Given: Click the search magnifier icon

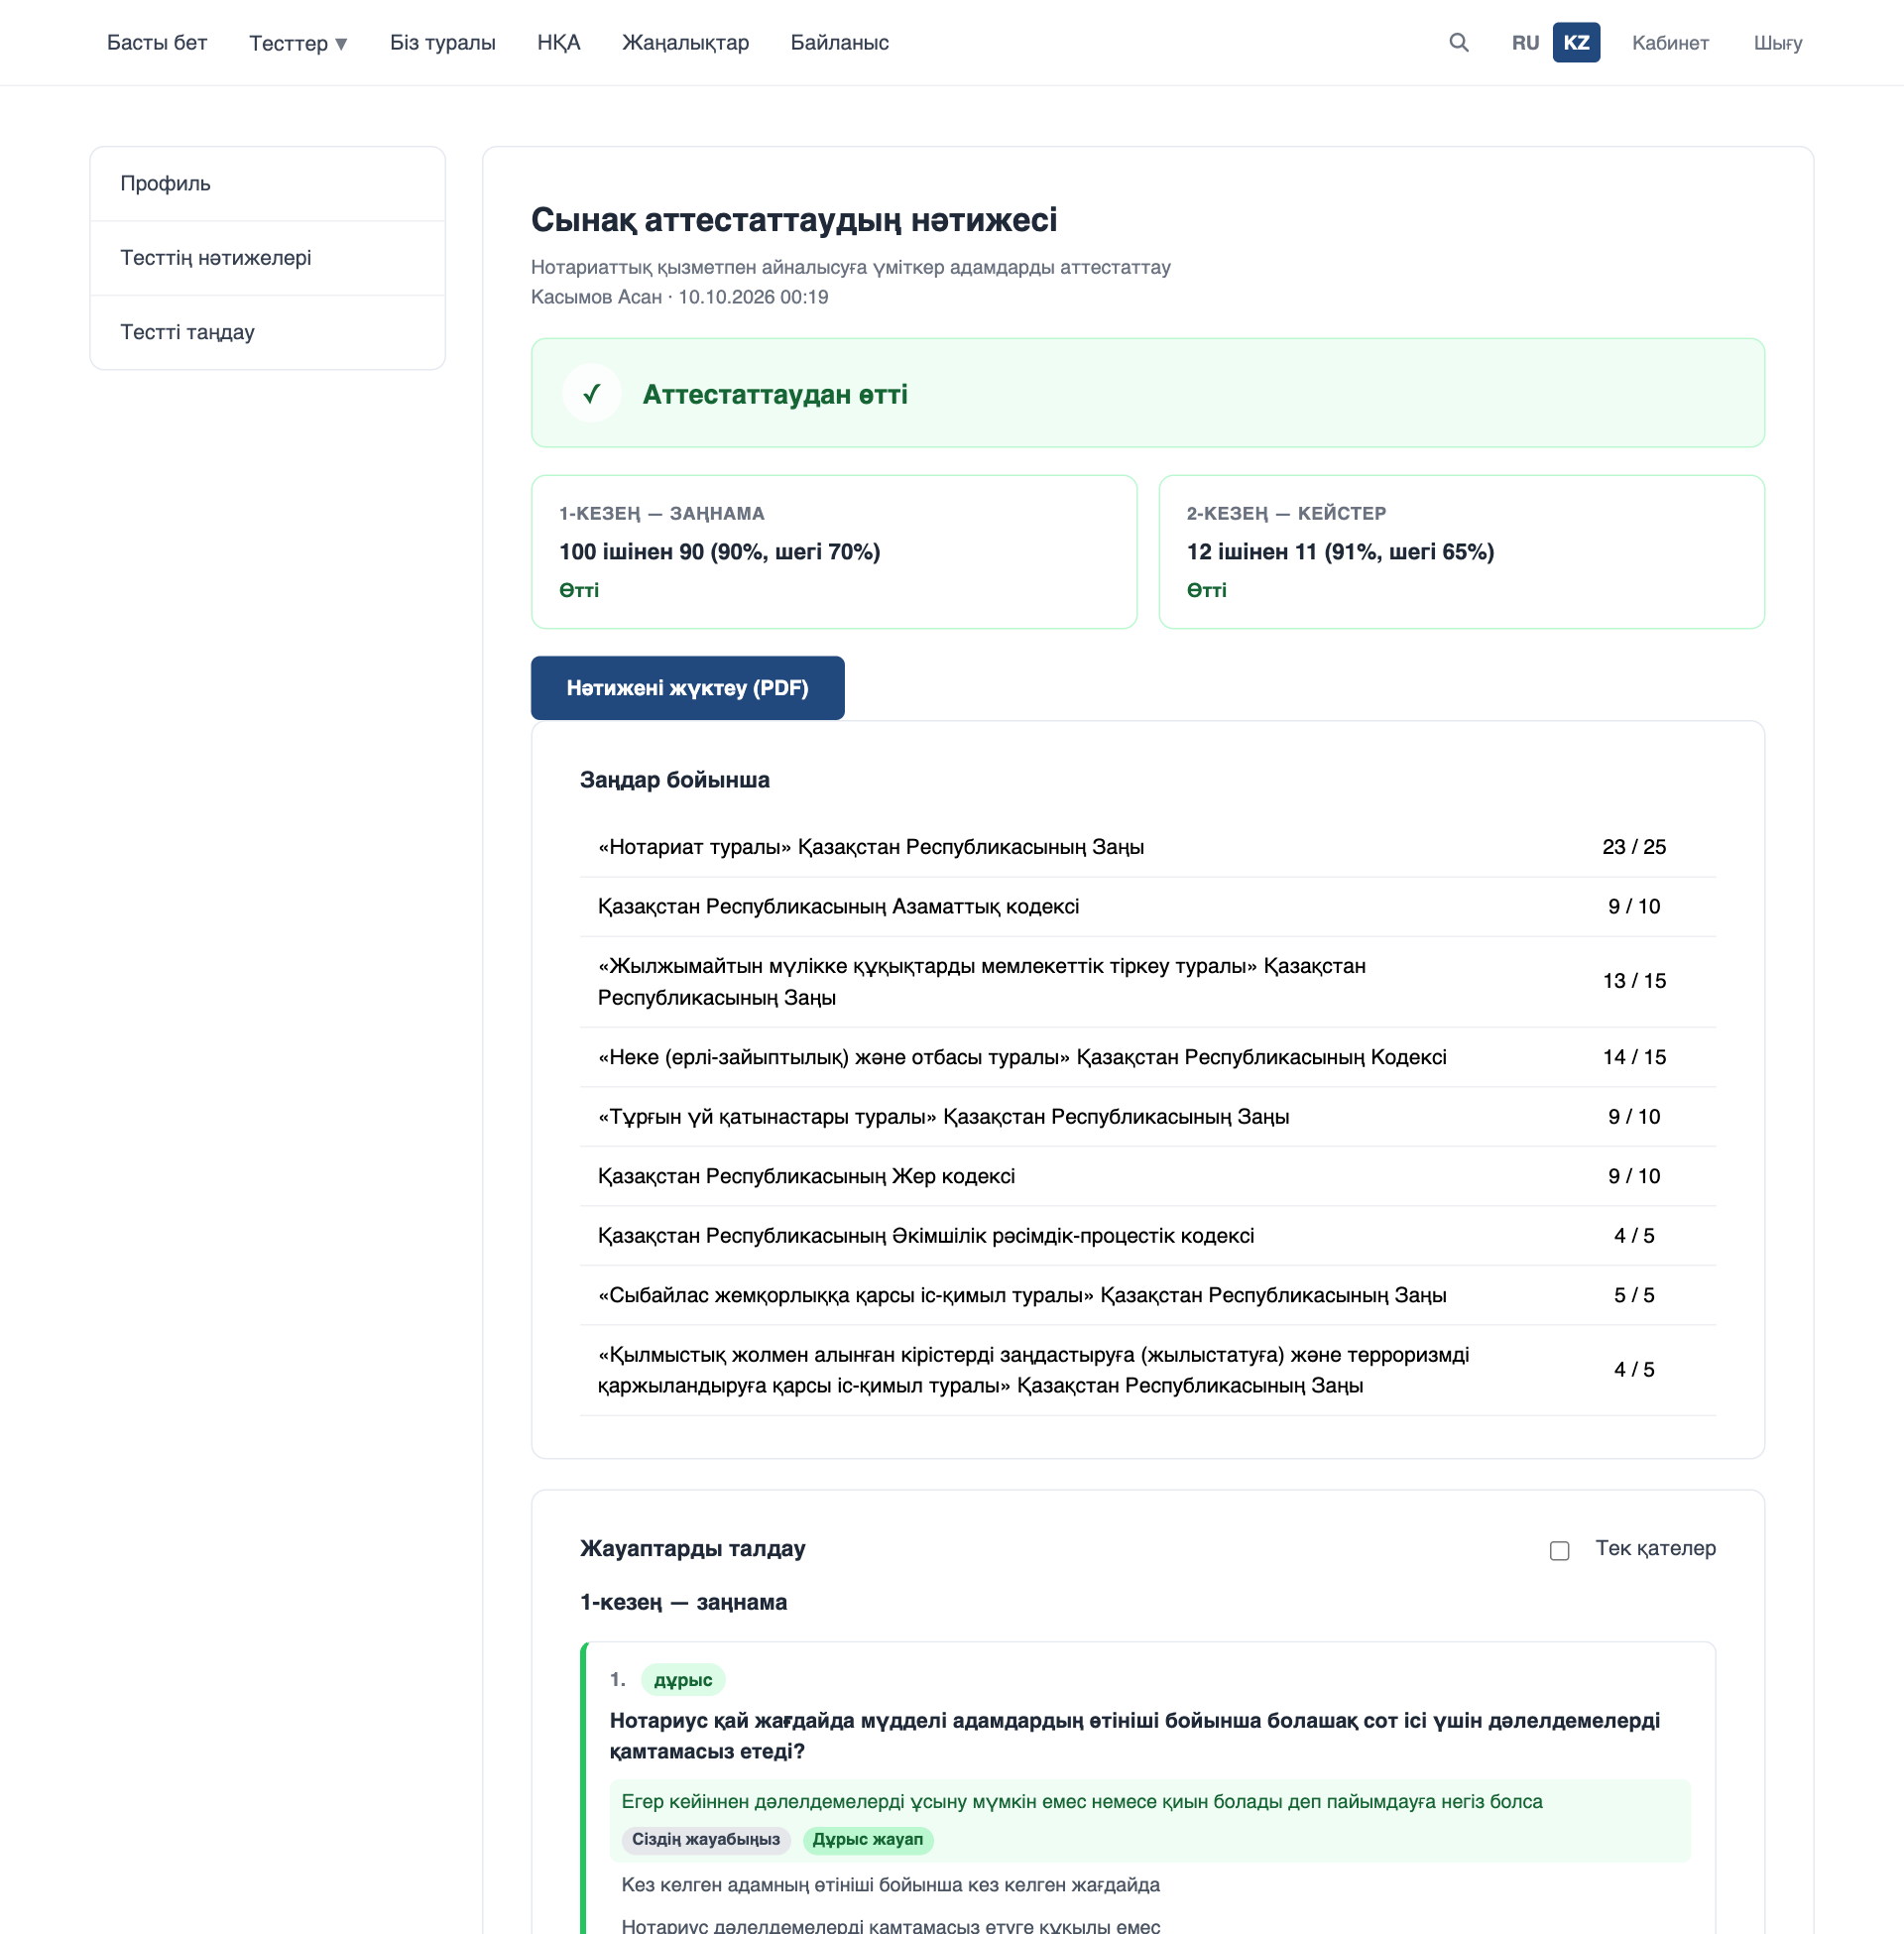Looking at the screenshot, I should [x=1458, y=42].
